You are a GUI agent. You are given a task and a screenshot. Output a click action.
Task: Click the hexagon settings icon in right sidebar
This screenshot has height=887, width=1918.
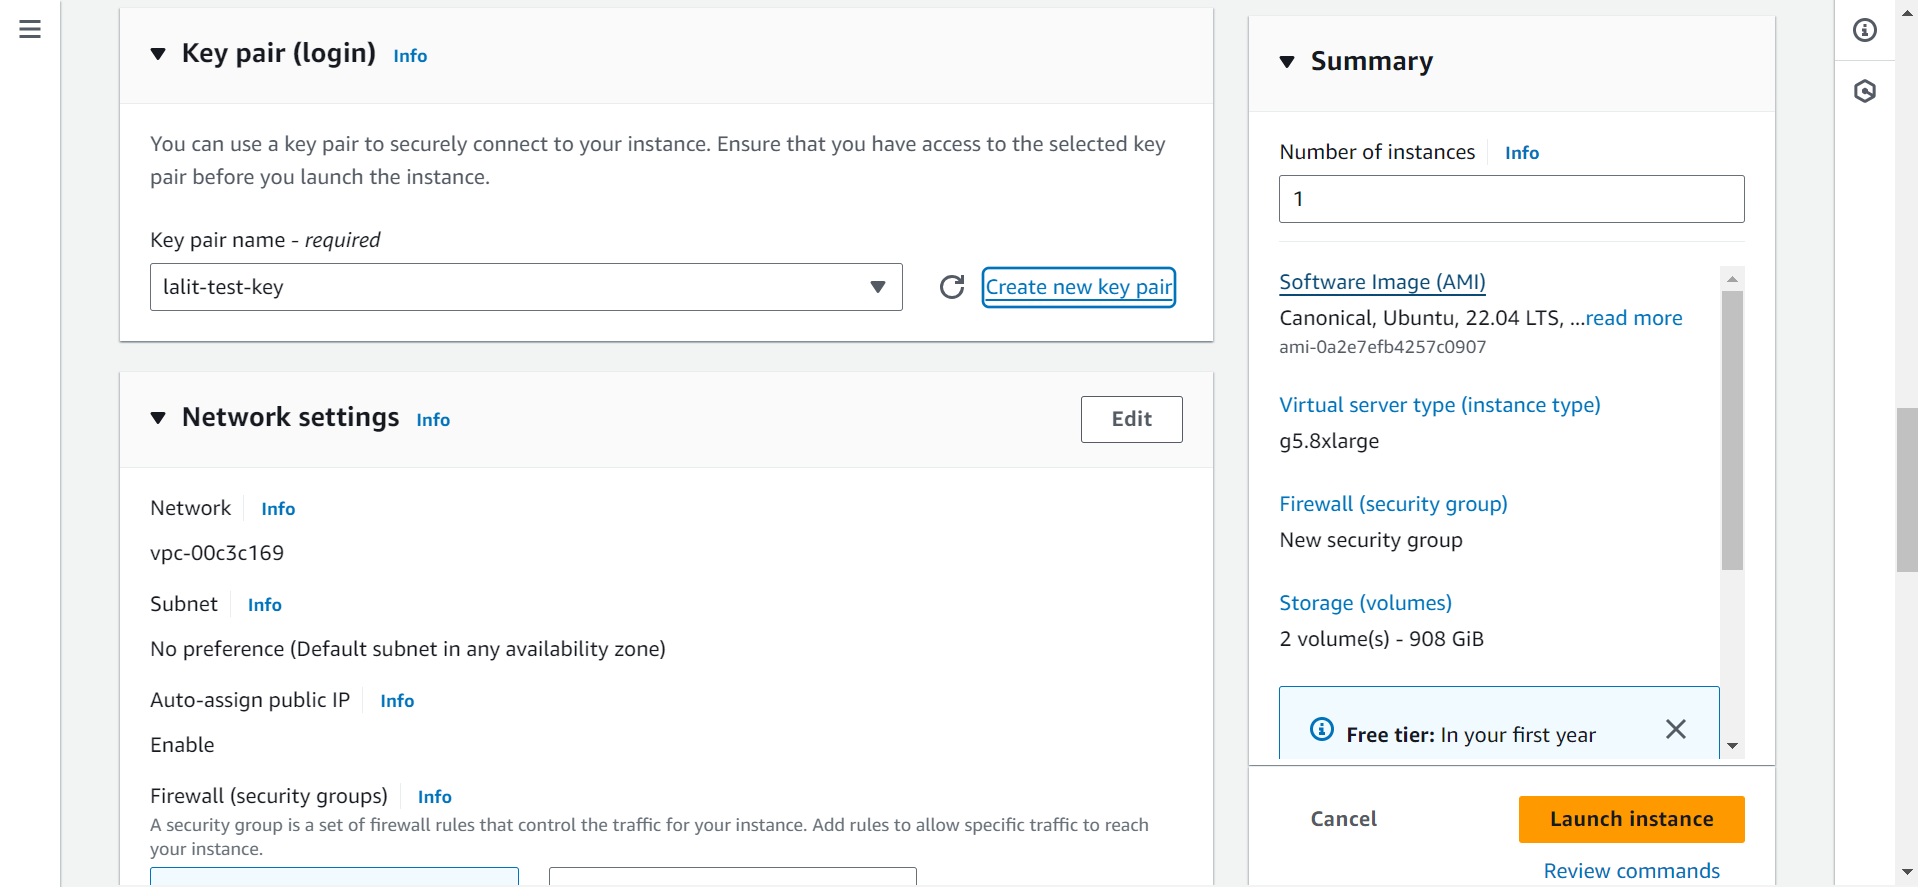[x=1864, y=92]
